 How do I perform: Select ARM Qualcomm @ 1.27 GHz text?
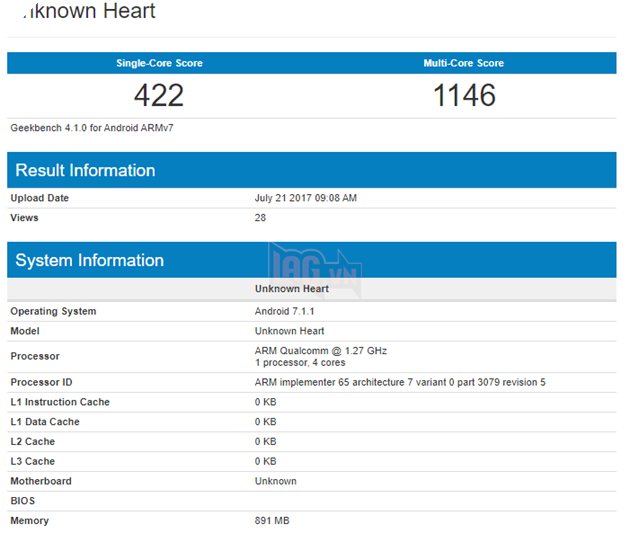[x=321, y=351]
